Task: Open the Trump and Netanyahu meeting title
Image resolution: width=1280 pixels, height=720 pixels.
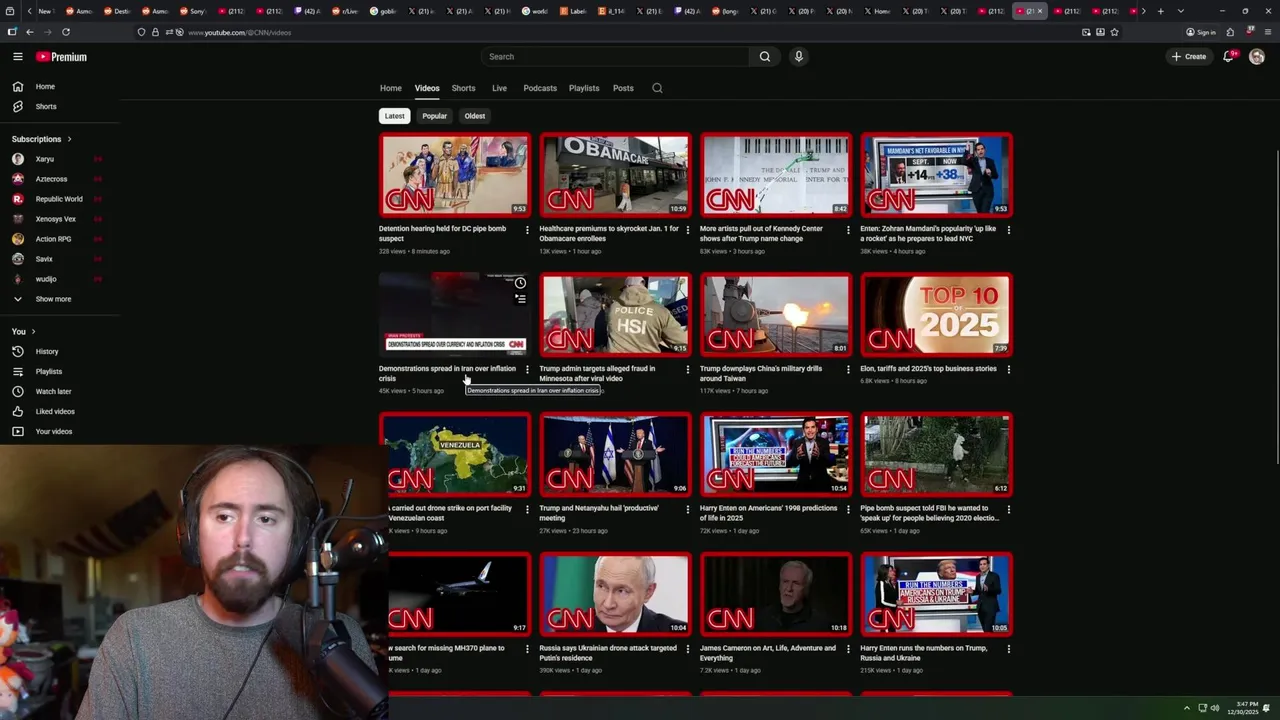Action: 598,513
